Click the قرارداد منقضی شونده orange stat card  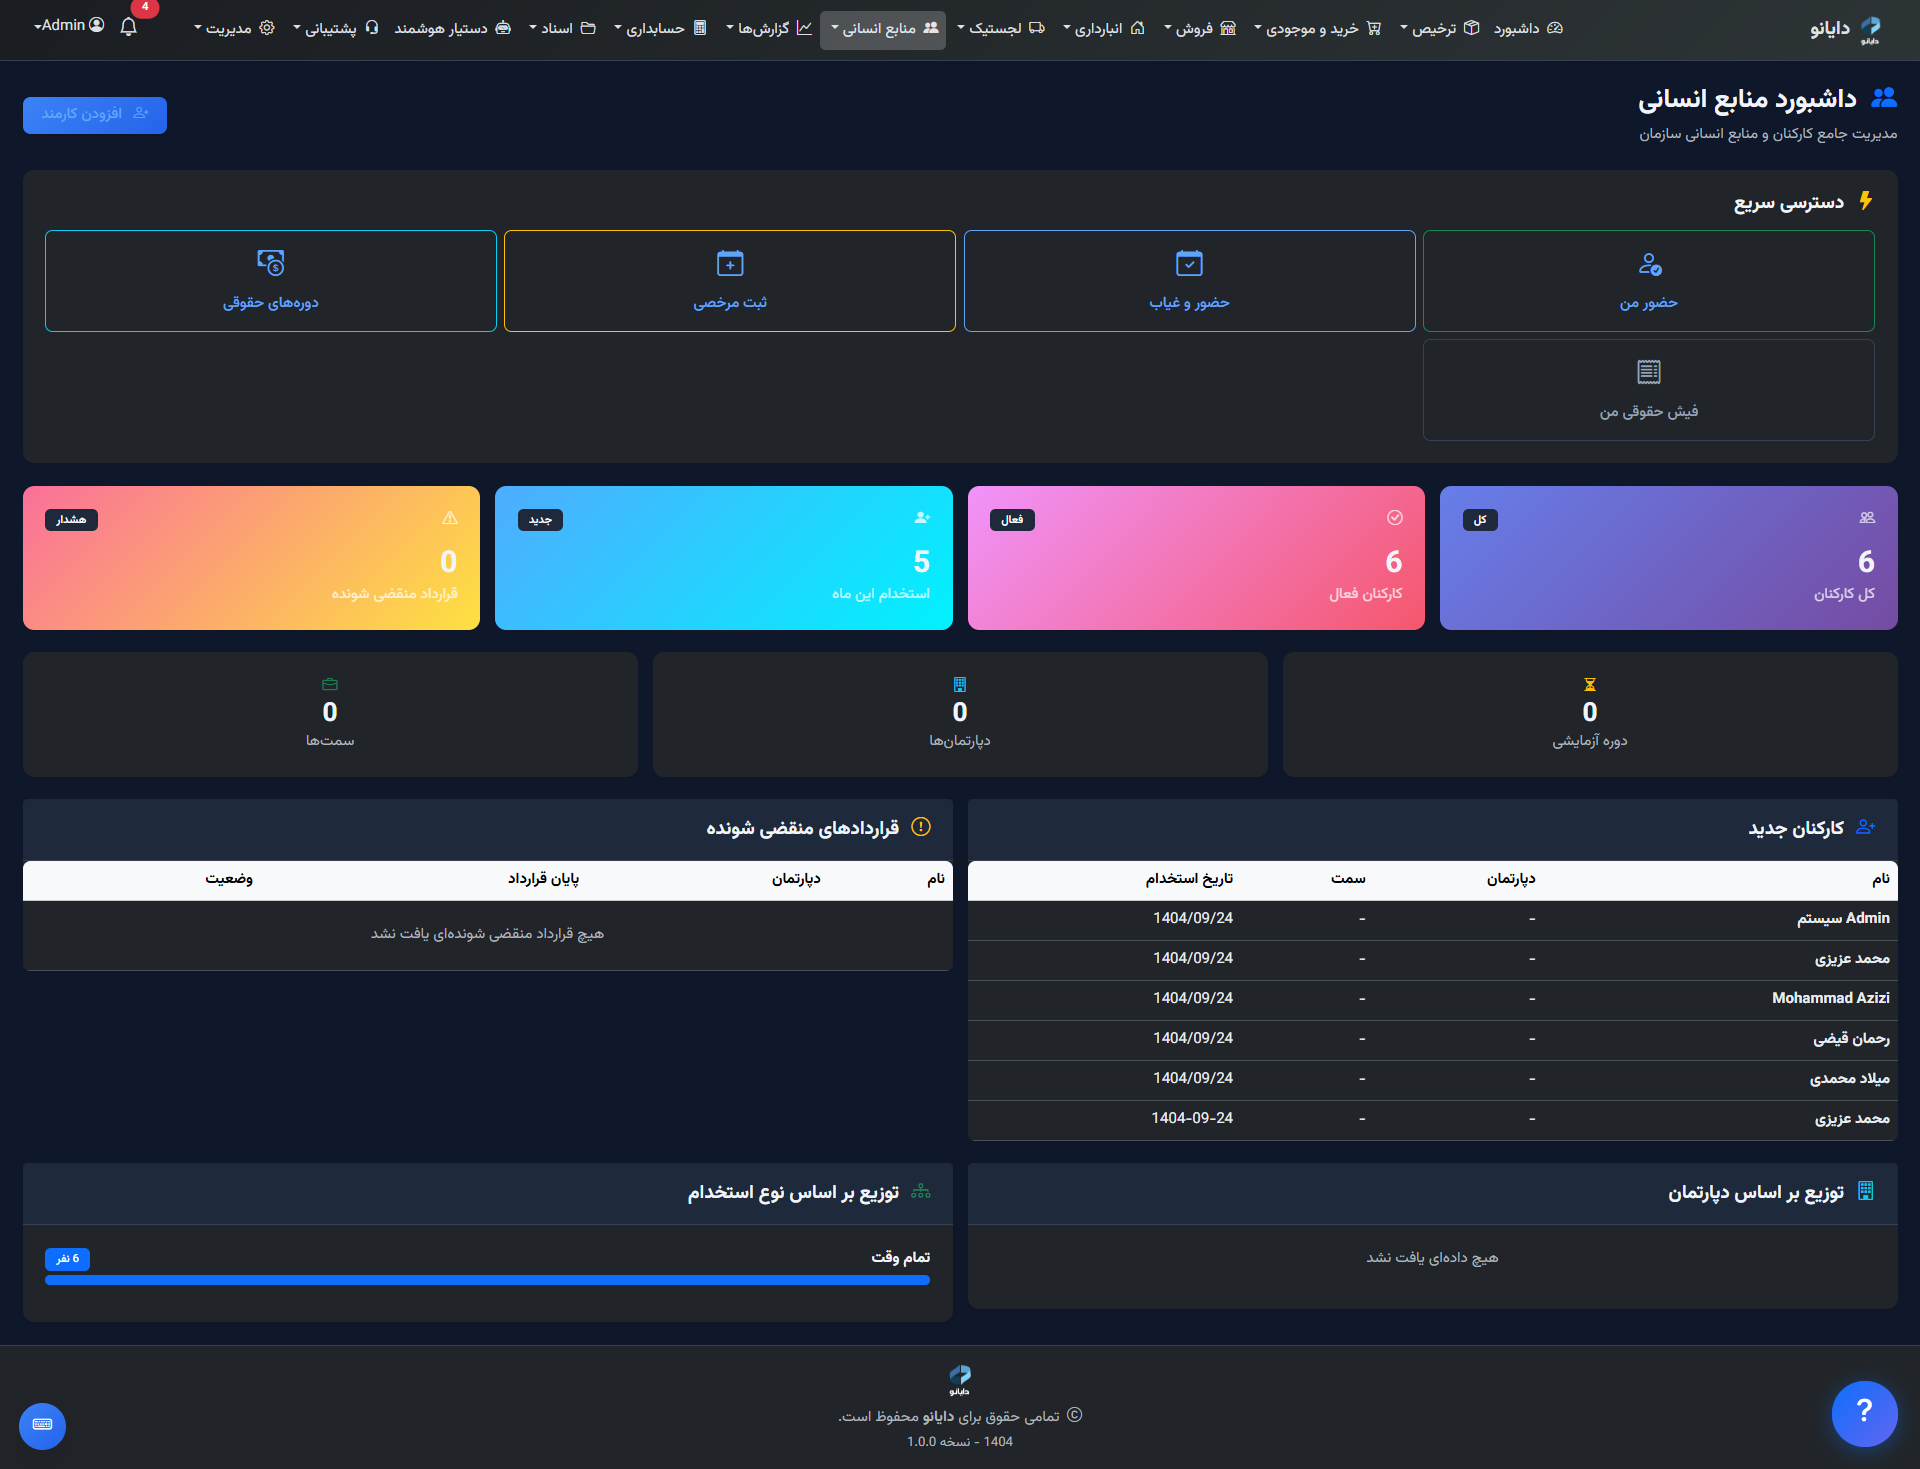coord(251,557)
